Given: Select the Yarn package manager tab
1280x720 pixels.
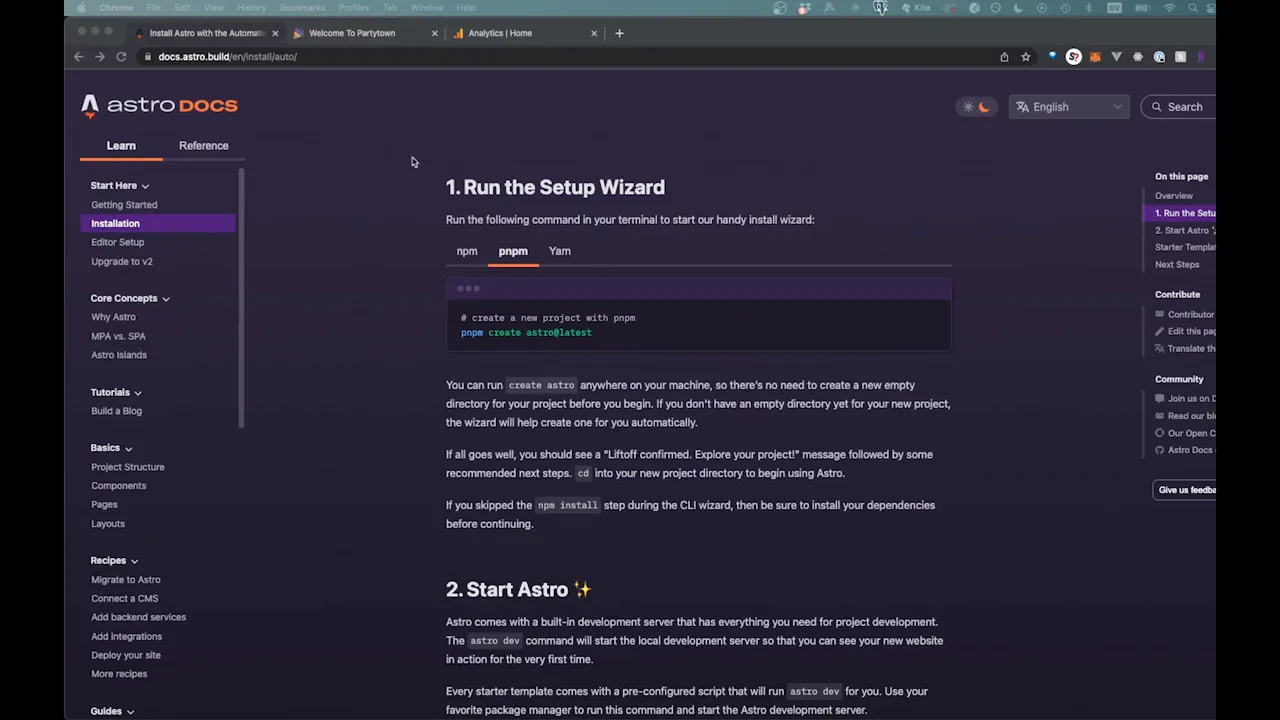Looking at the screenshot, I should tap(560, 252).
